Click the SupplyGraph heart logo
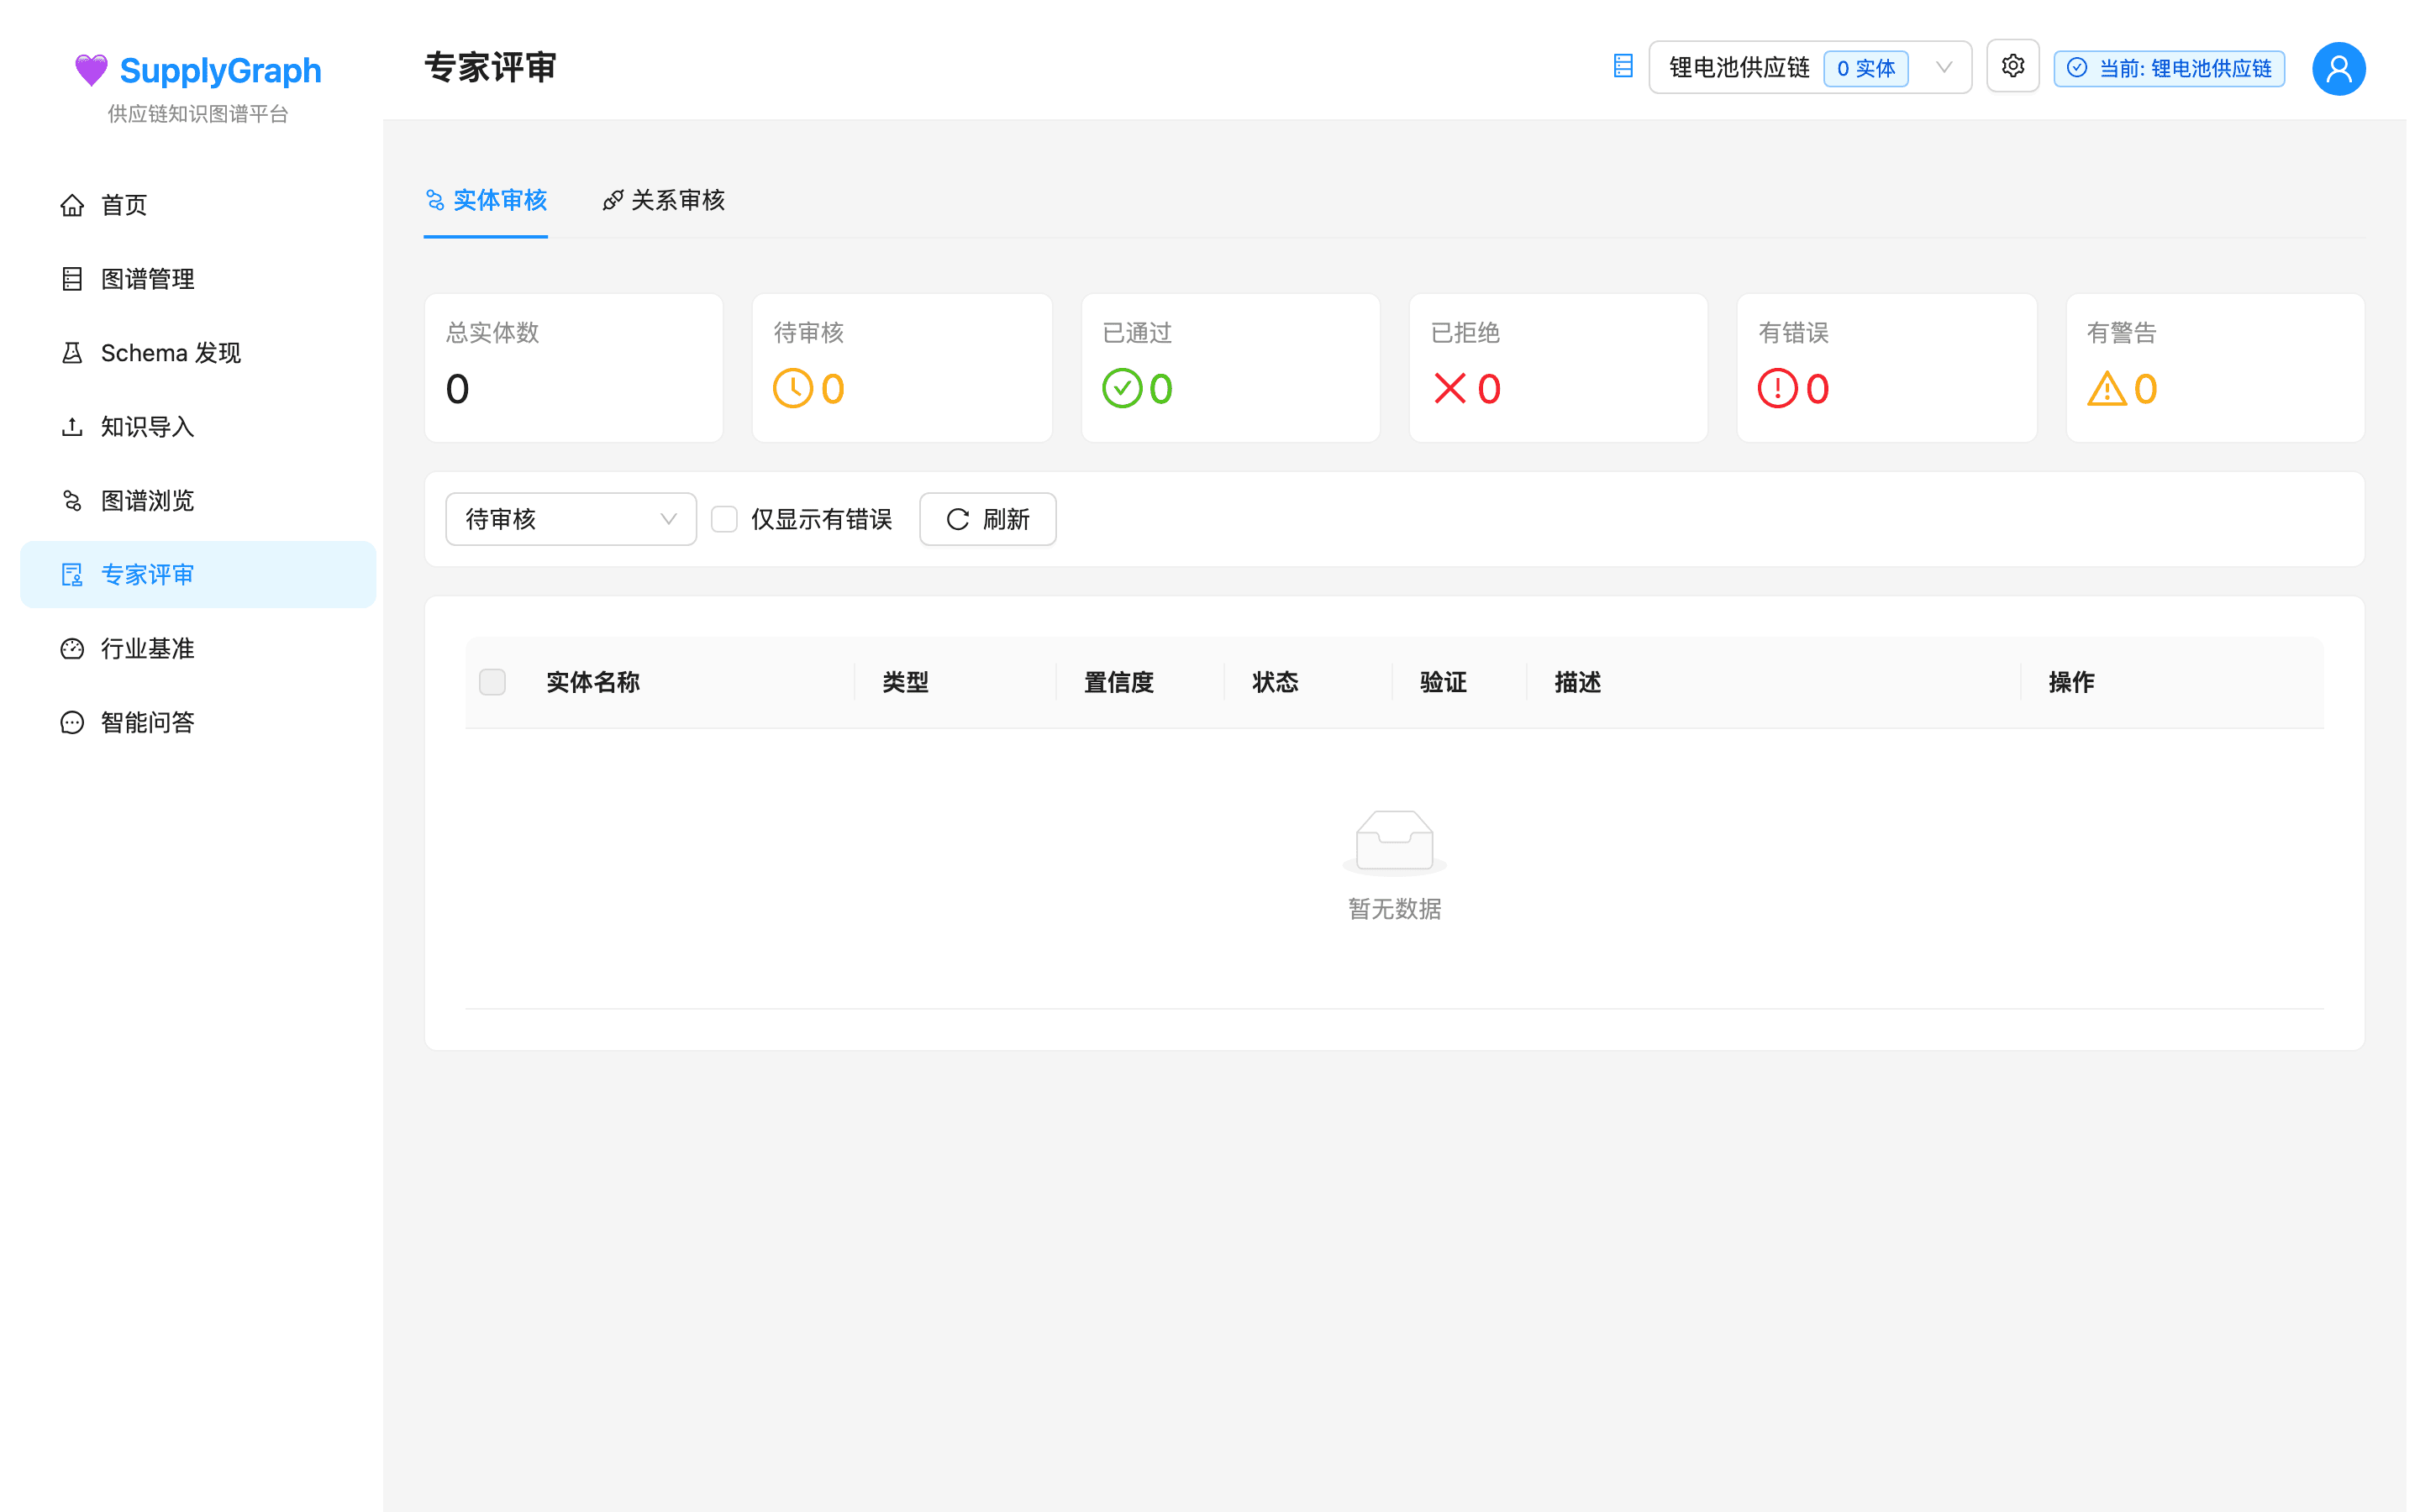The height and width of the screenshot is (1512, 2420). click(91, 69)
